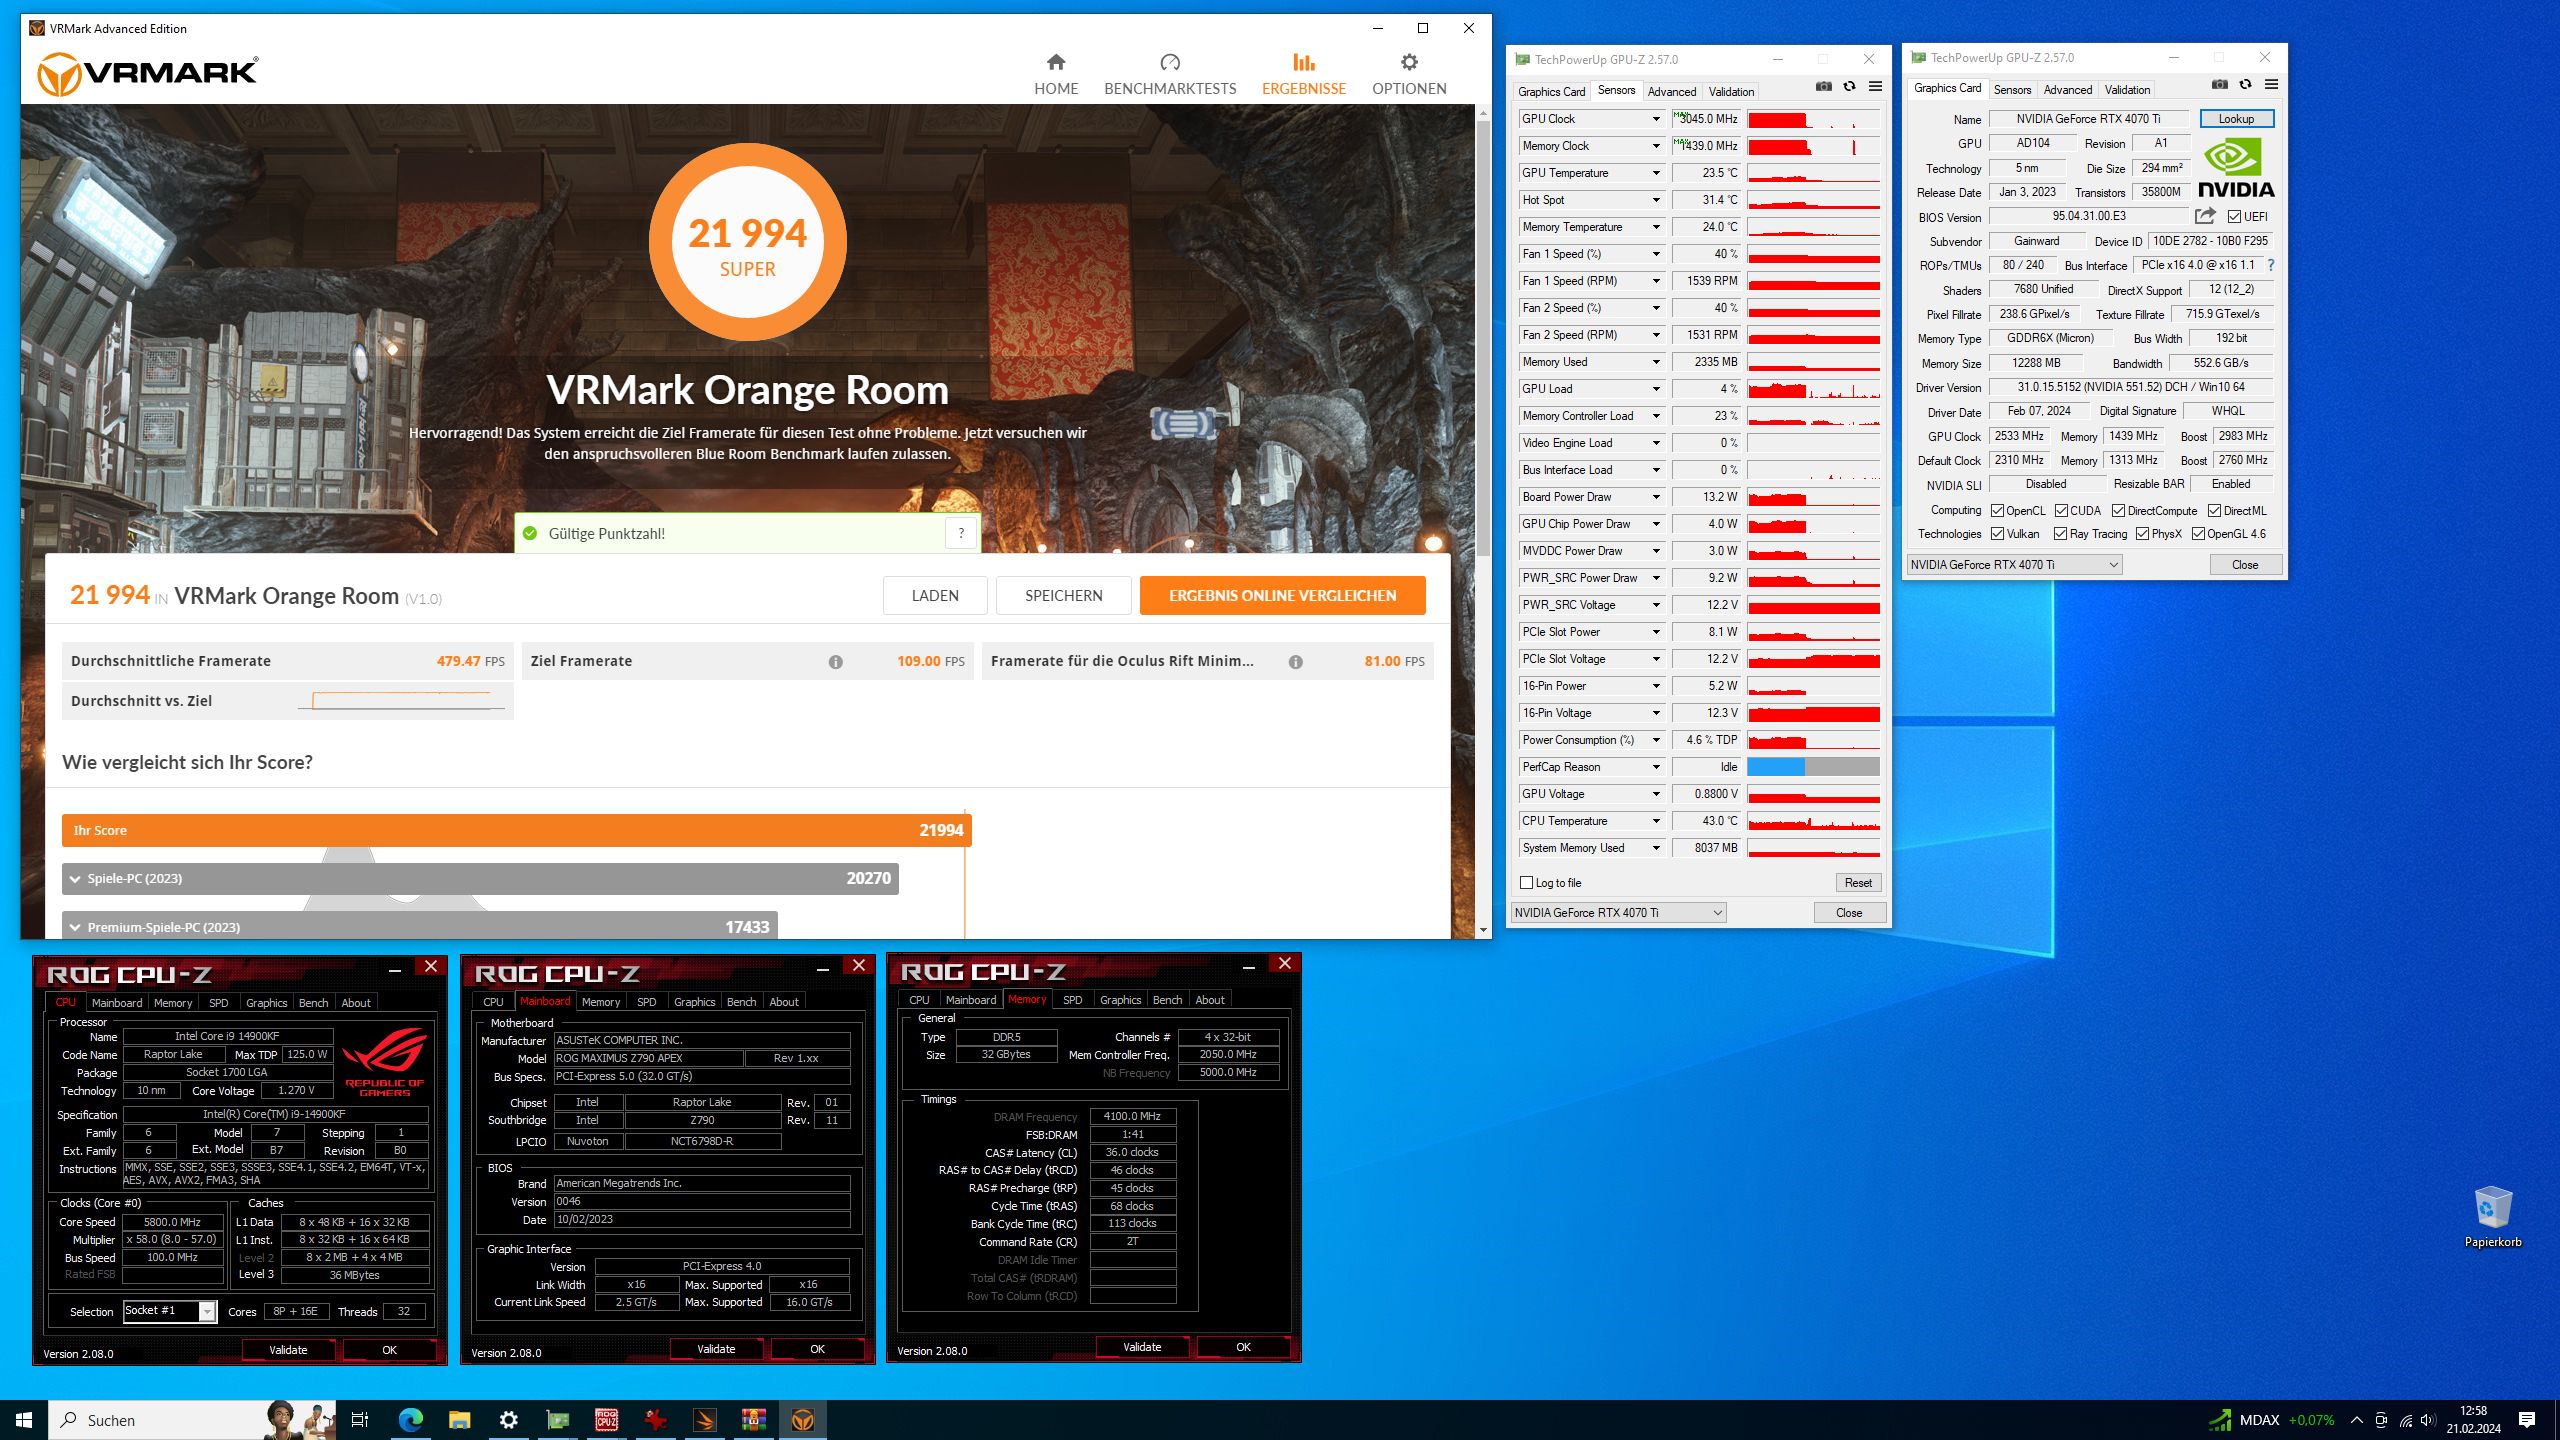
Task: Open SPD tab in CPU-Z CPU window
Action: tap(219, 1003)
